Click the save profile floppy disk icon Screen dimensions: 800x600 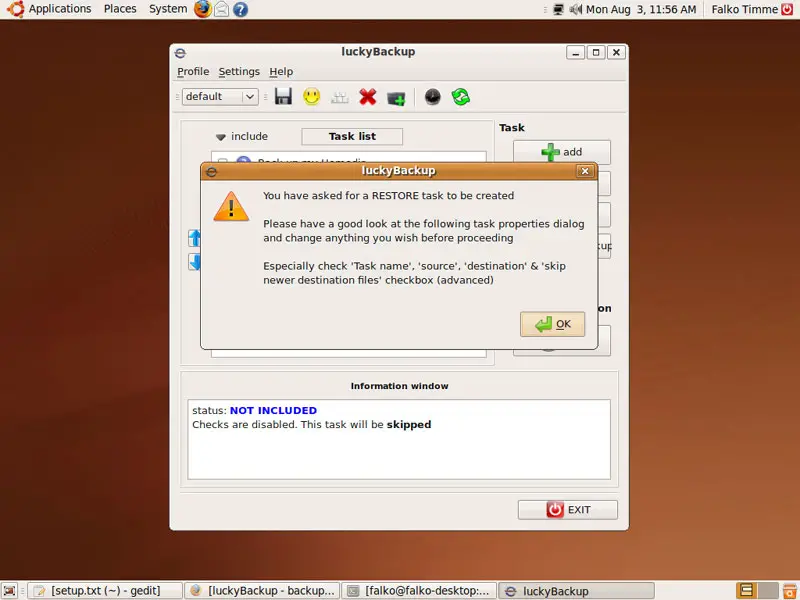click(x=283, y=96)
